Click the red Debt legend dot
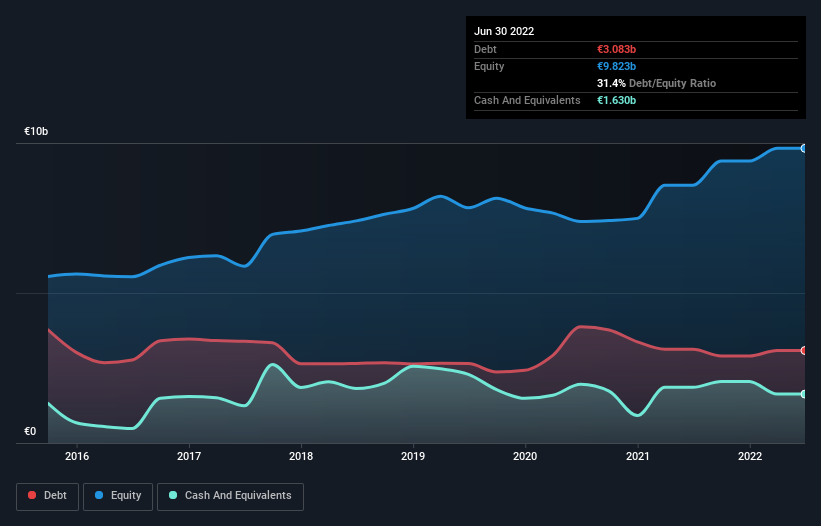This screenshot has height=526, width=821. point(32,495)
